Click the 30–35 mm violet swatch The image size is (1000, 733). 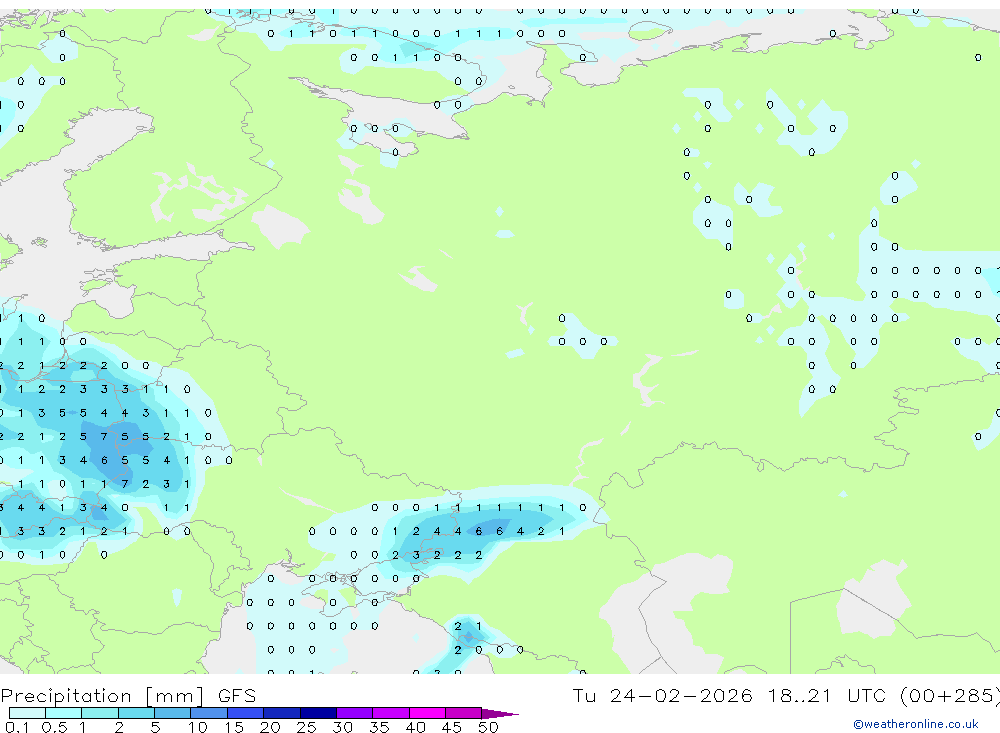(x=355, y=713)
